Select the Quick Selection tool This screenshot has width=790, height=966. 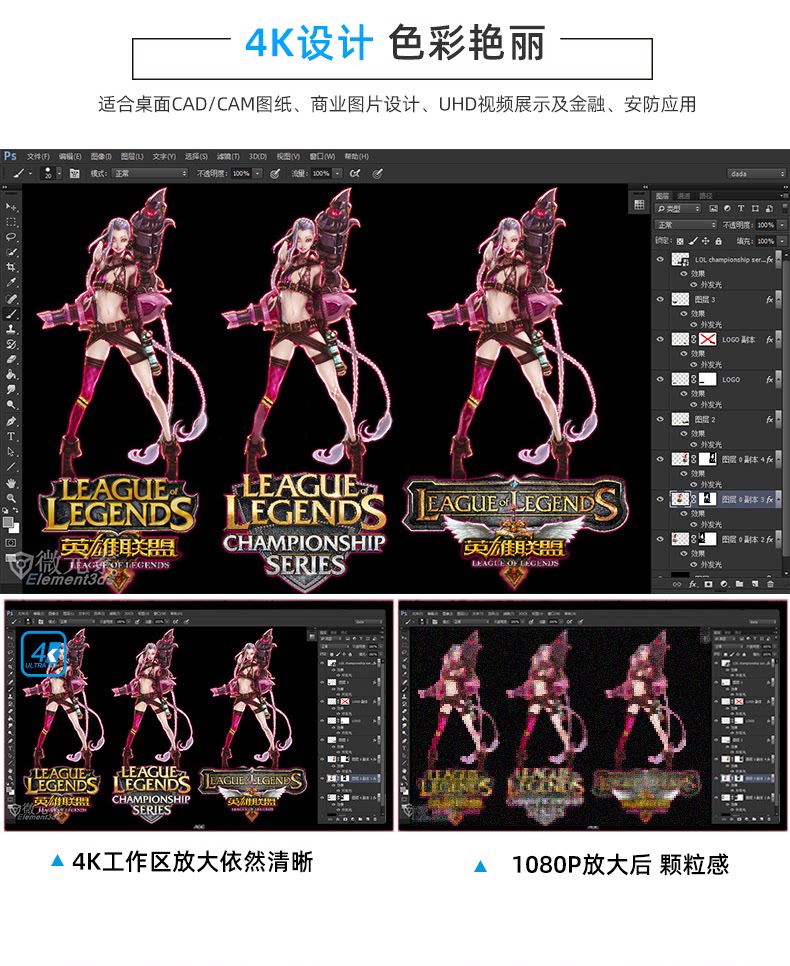pos(11,253)
